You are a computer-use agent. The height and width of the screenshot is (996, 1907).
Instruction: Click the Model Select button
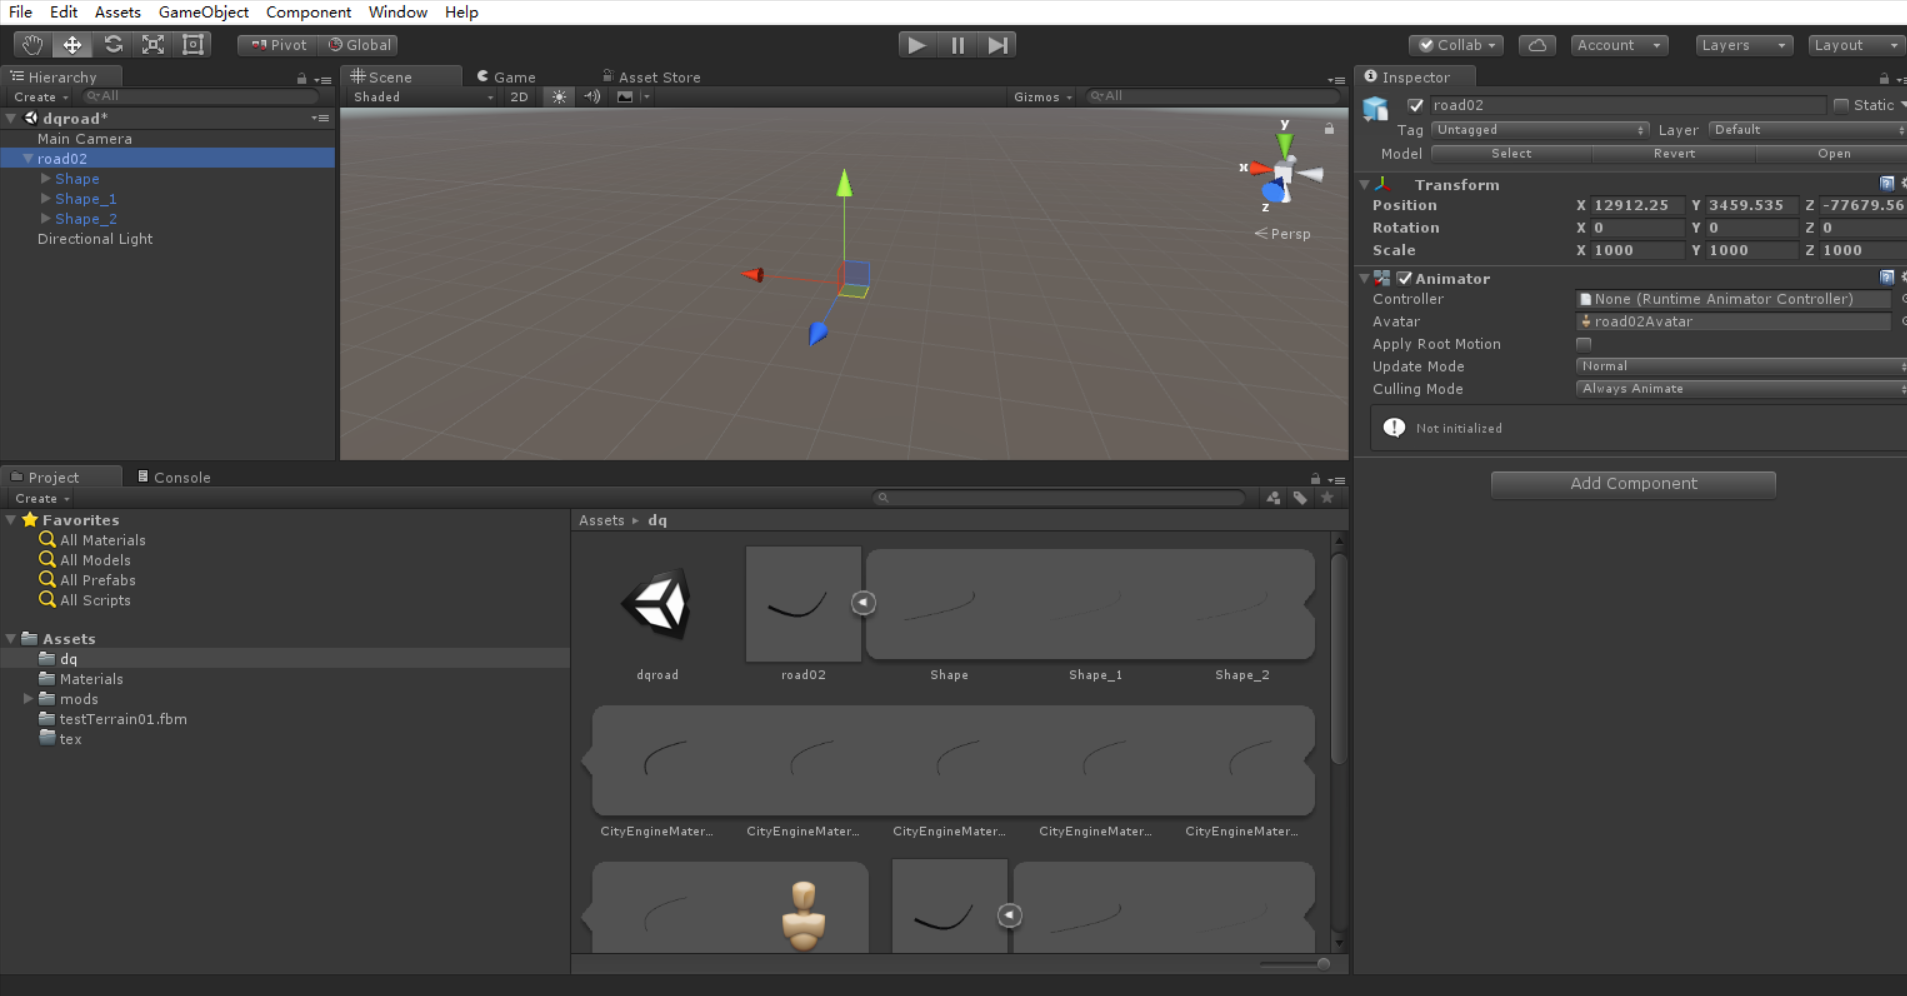[x=1511, y=153]
